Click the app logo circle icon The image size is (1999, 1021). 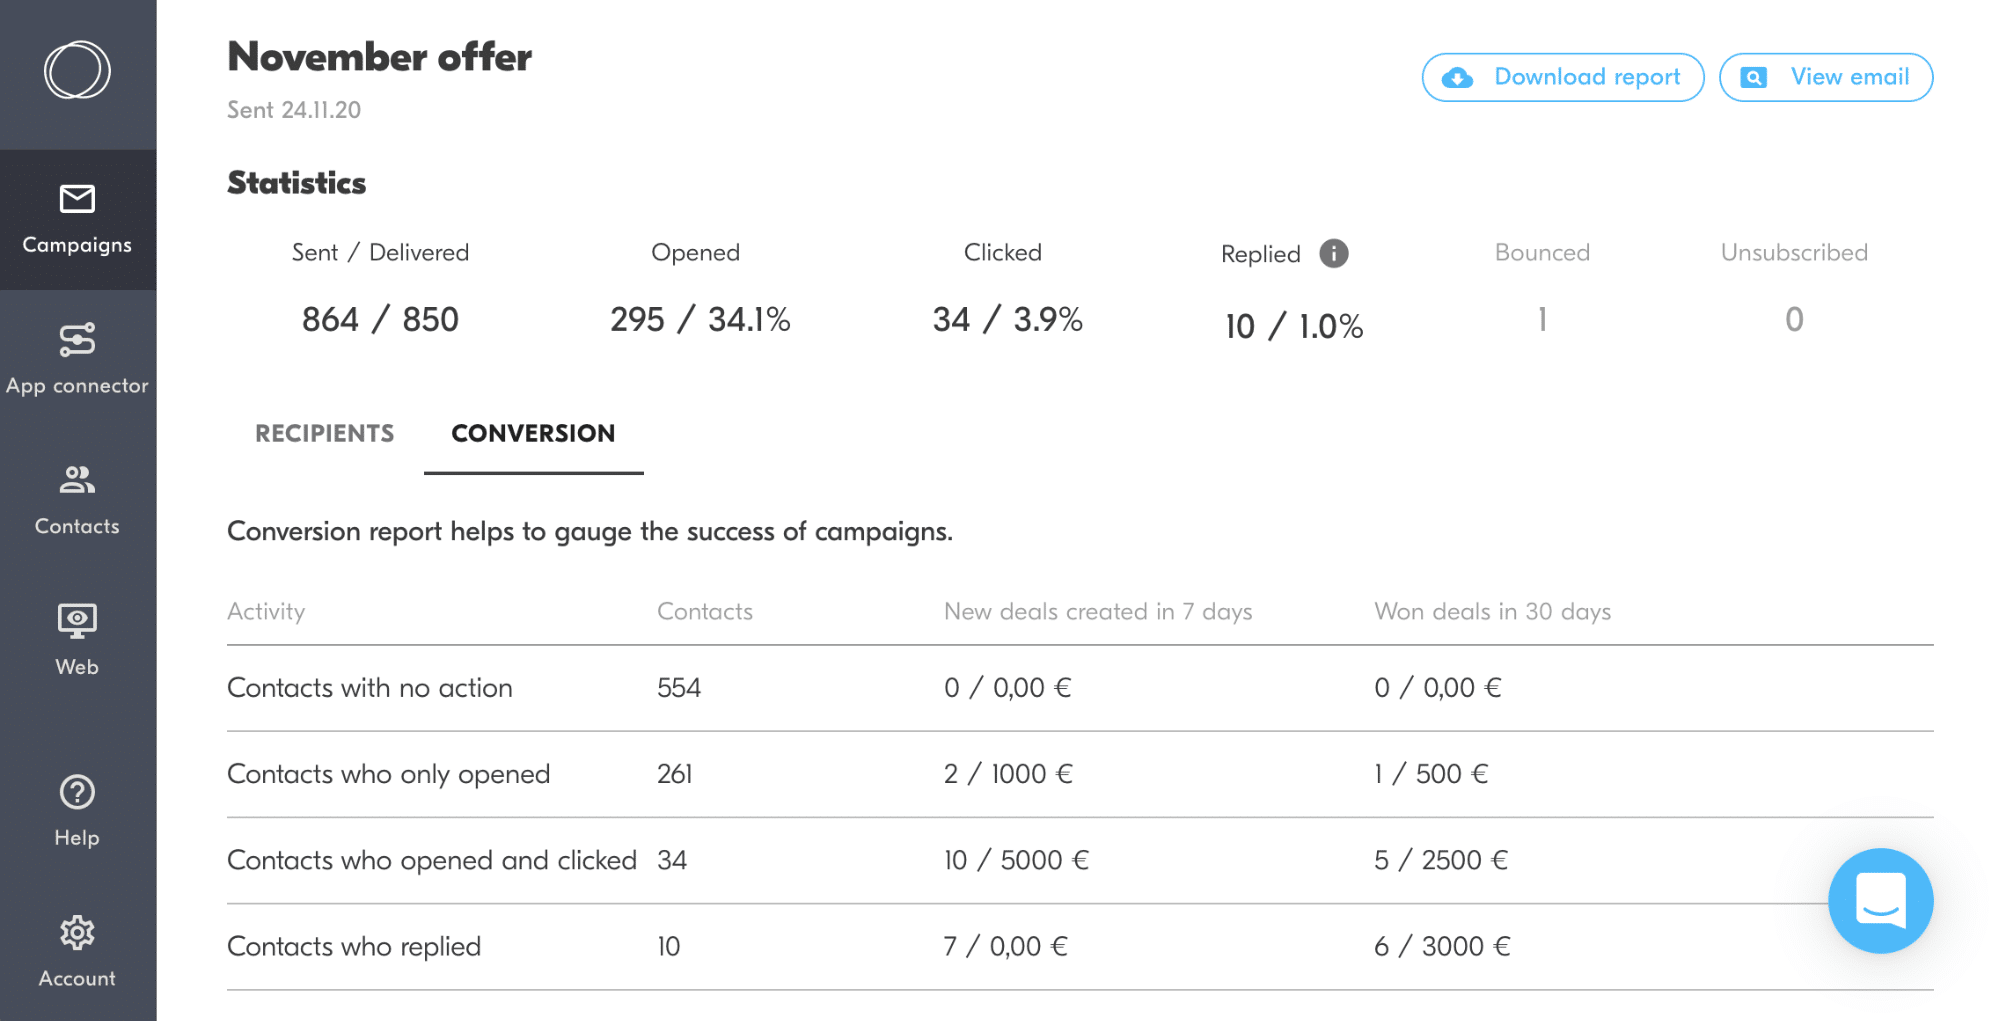[x=77, y=70]
